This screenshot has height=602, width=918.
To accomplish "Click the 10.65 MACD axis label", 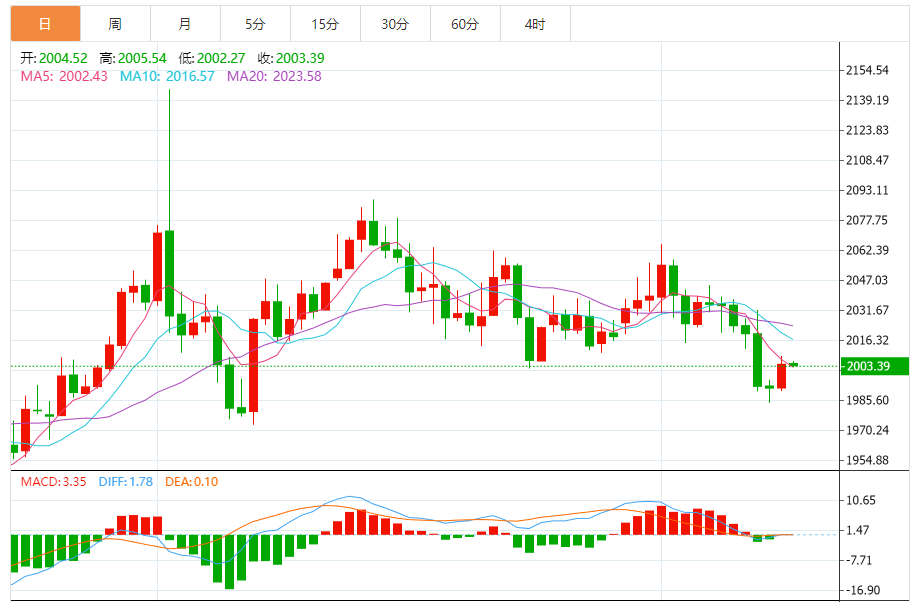I will [861, 500].
